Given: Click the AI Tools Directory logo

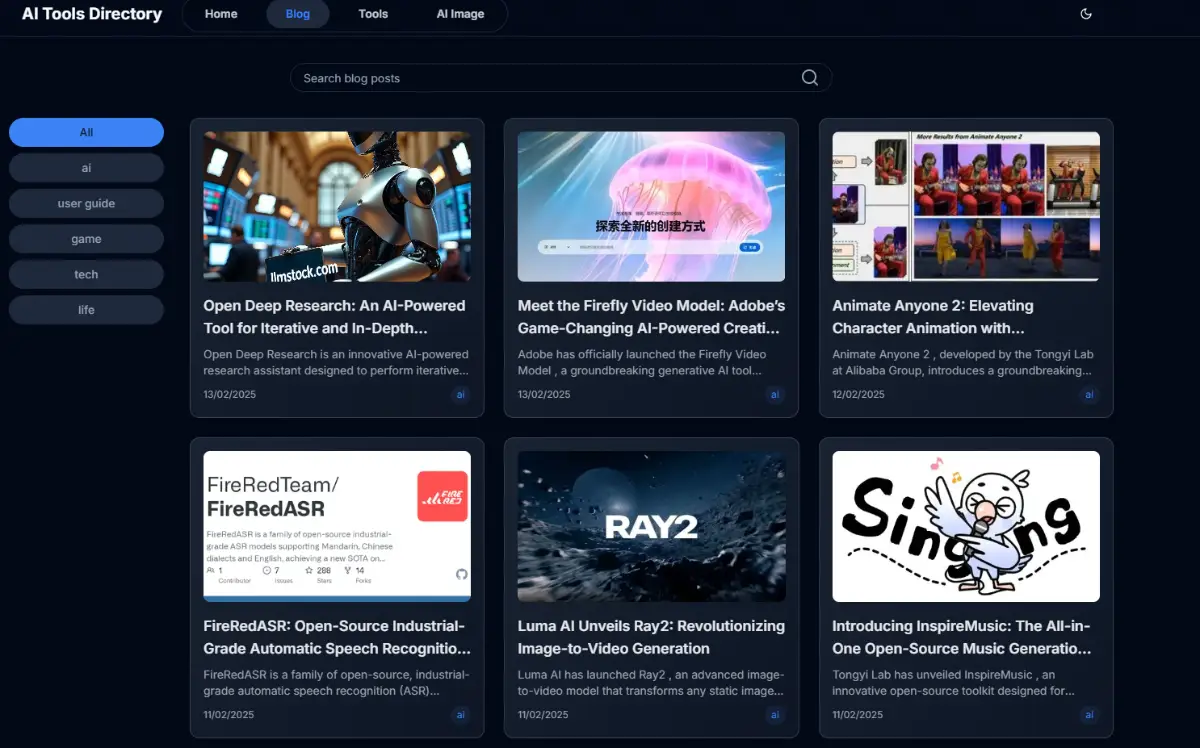Looking at the screenshot, I should pyautogui.click(x=92, y=14).
